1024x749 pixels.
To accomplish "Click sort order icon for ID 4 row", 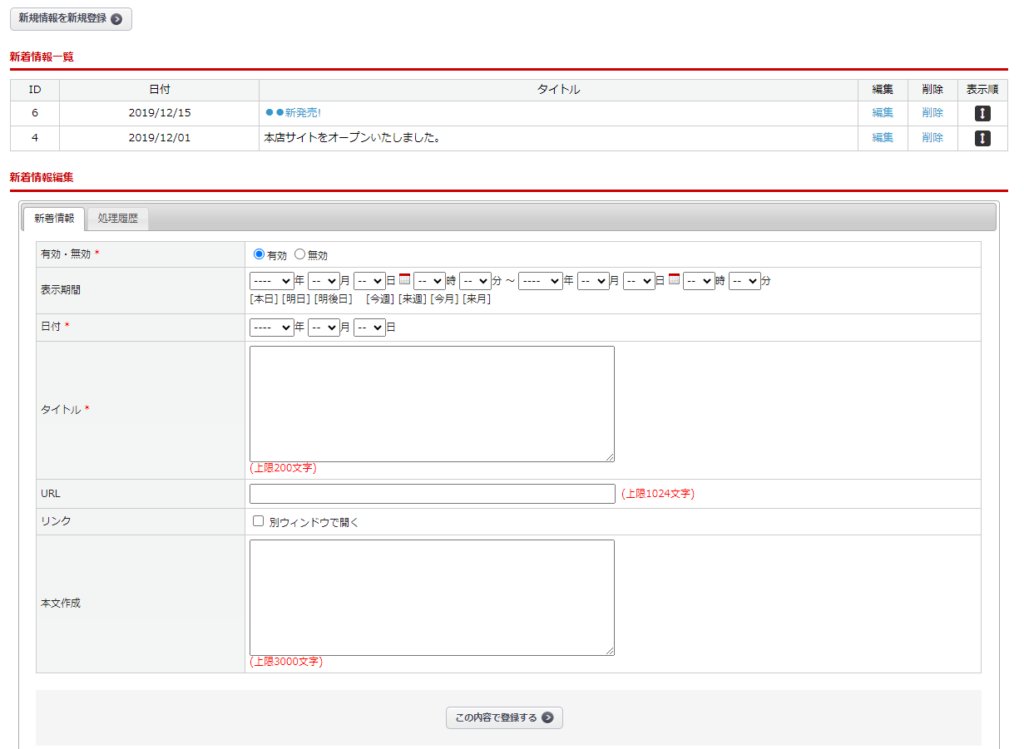I will point(982,138).
